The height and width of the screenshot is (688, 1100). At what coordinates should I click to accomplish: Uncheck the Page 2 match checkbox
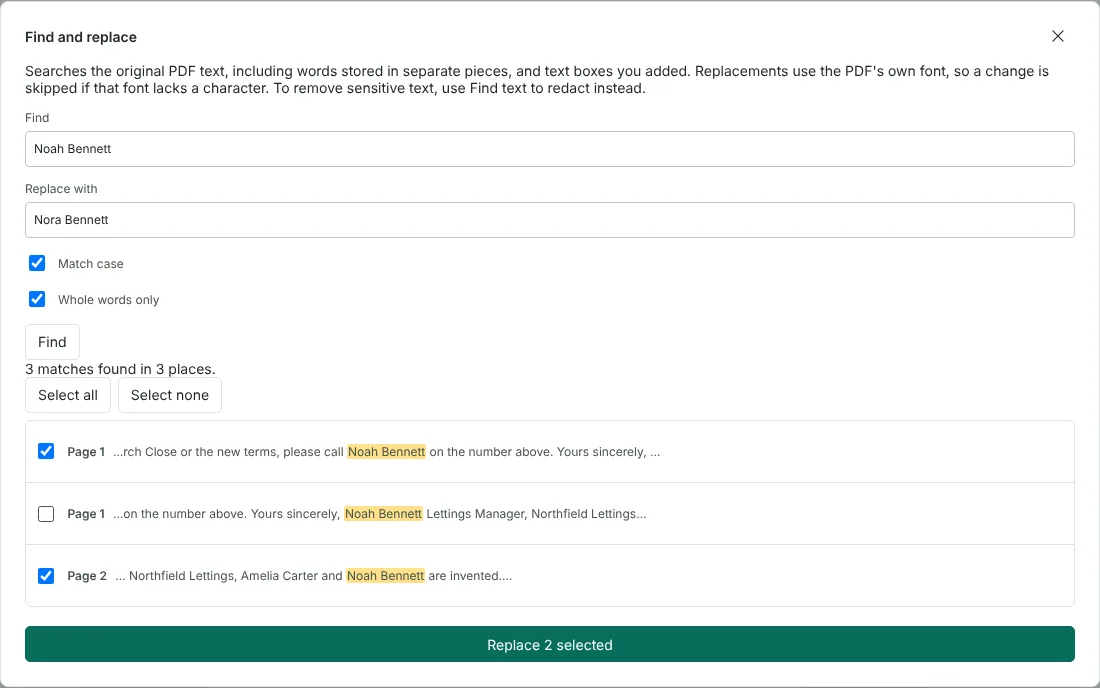(x=46, y=576)
